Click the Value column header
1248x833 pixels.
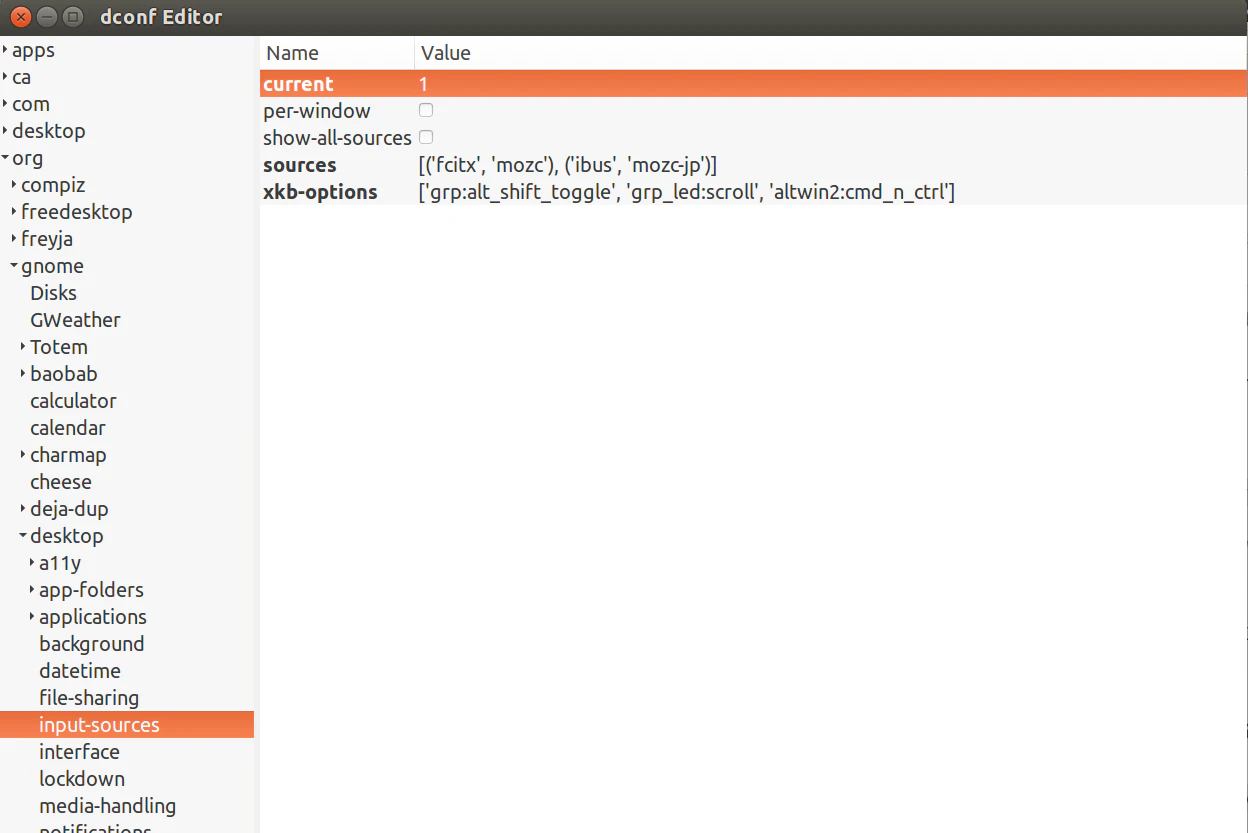coord(831,53)
